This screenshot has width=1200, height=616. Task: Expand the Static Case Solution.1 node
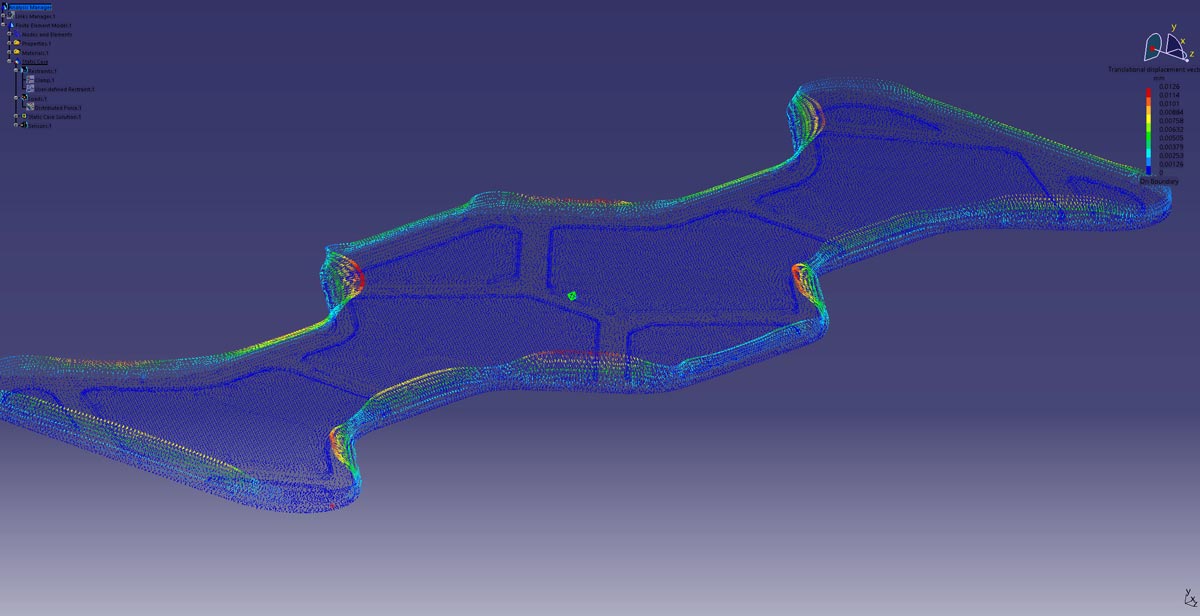(16, 116)
